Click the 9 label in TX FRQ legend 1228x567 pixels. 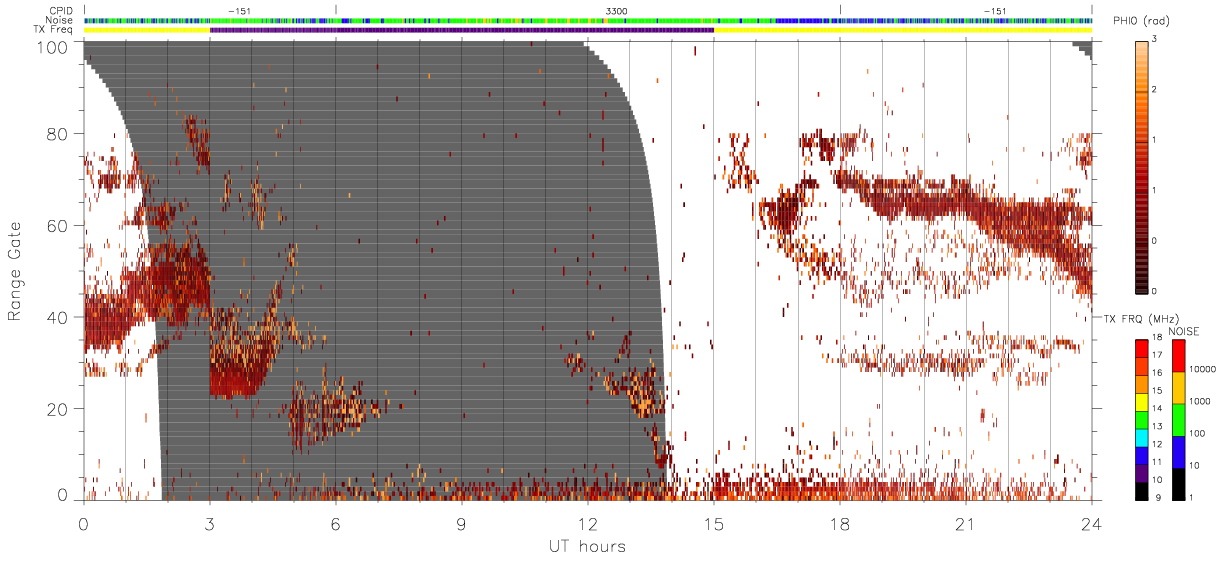point(1157,497)
